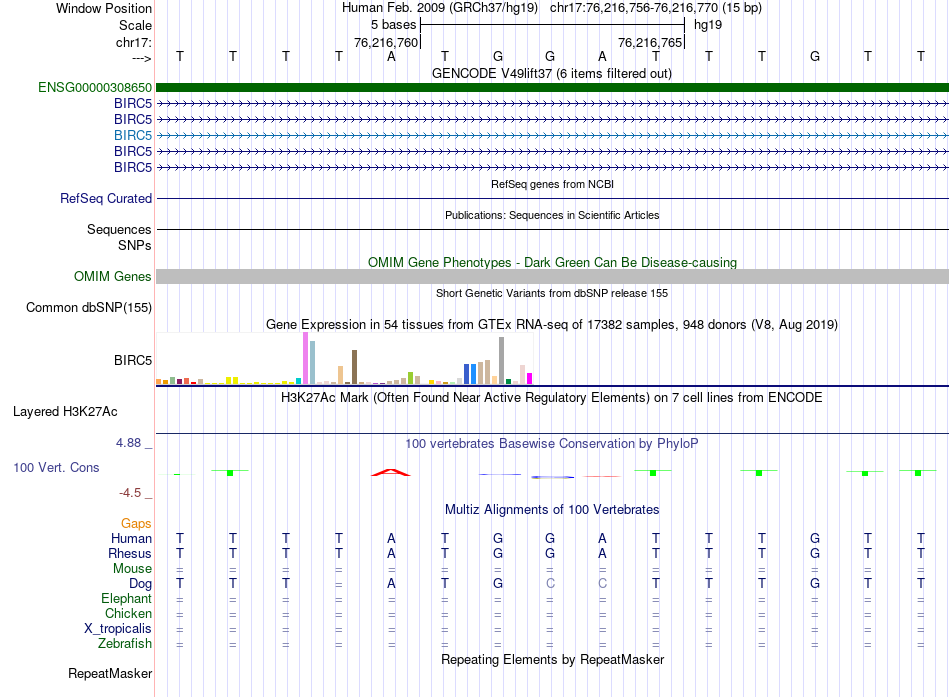Click the -4.5 lower scale value
This screenshot has height=697, width=950.
[x=130, y=493]
